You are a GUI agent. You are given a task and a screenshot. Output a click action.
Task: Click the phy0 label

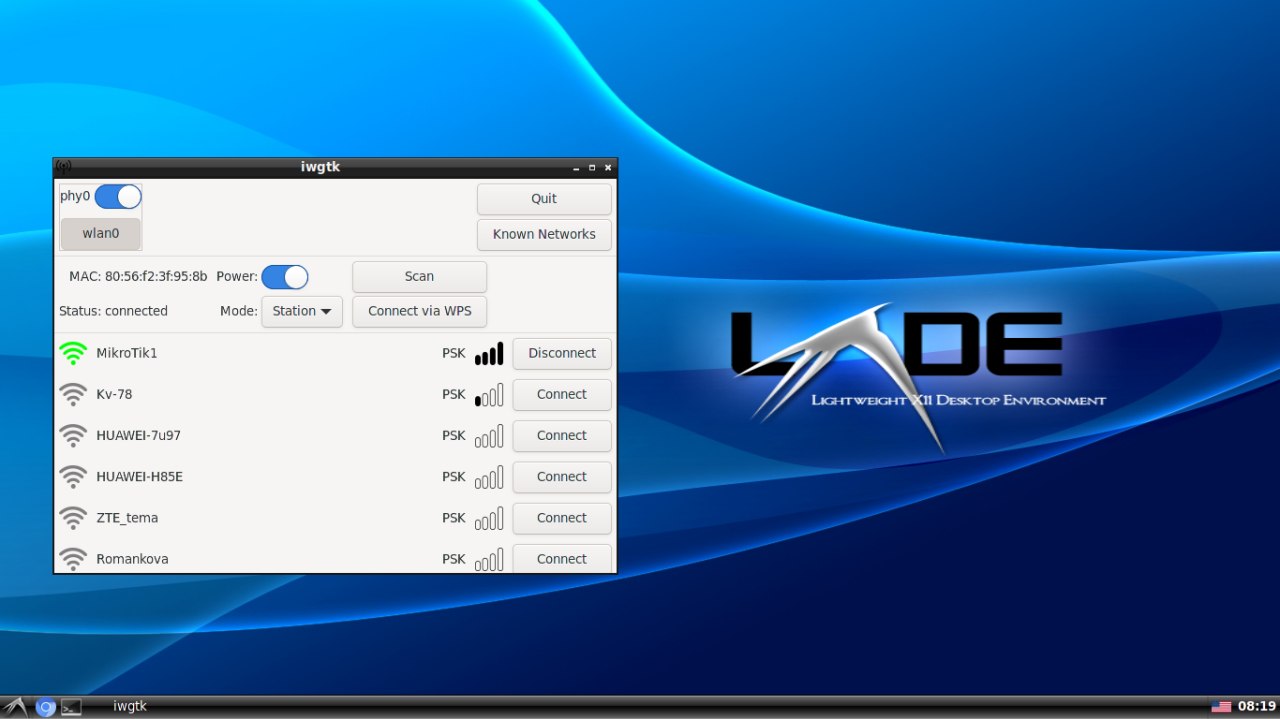click(x=75, y=196)
